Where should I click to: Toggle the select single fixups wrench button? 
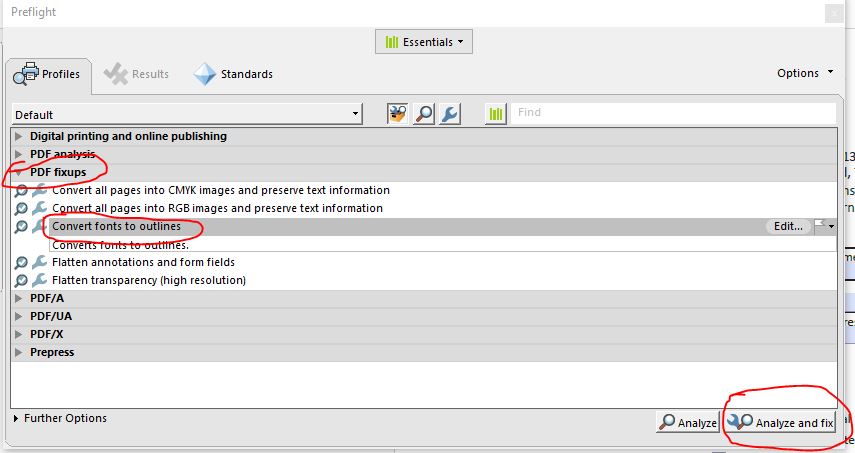[450, 114]
